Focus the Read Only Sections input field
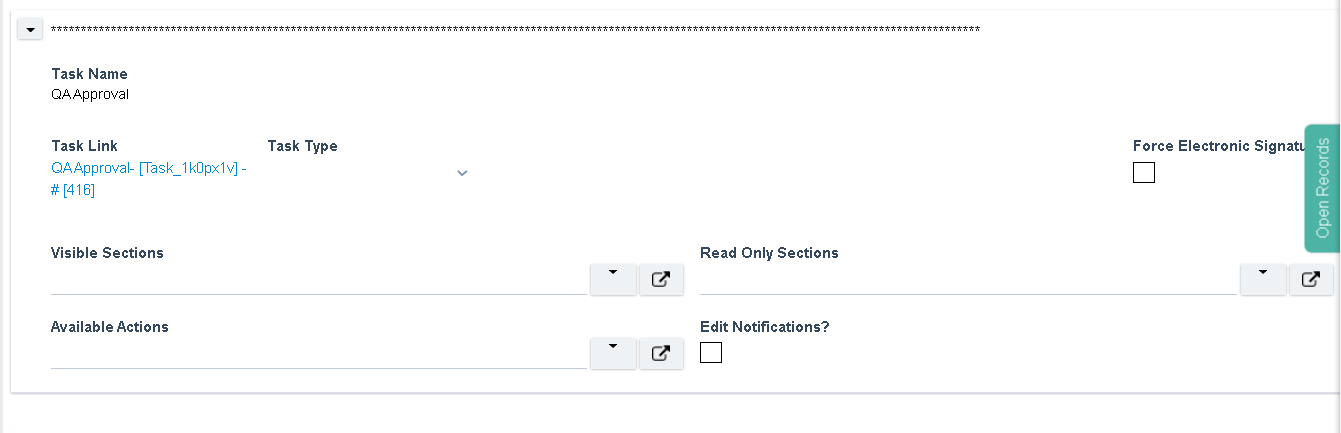Screen dimensions: 1341x433 (x=968, y=281)
